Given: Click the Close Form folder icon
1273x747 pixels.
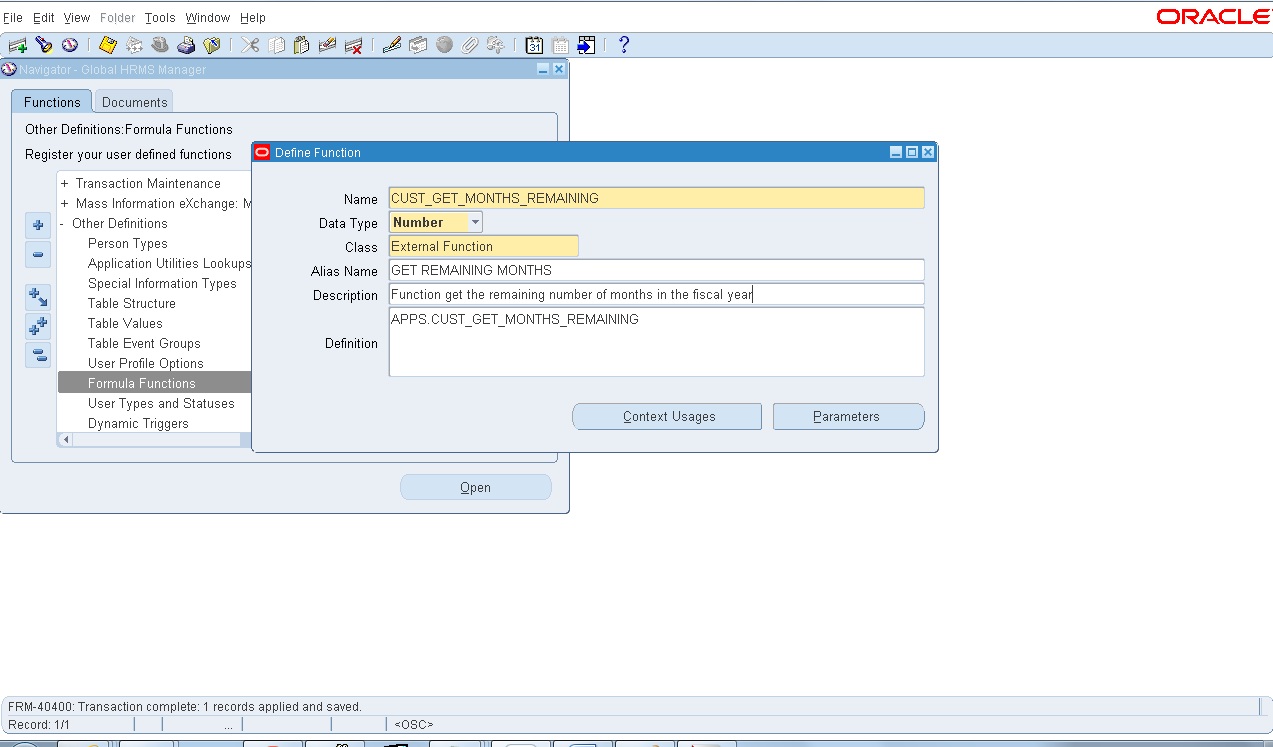Looking at the screenshot, I should pos(212,45).
